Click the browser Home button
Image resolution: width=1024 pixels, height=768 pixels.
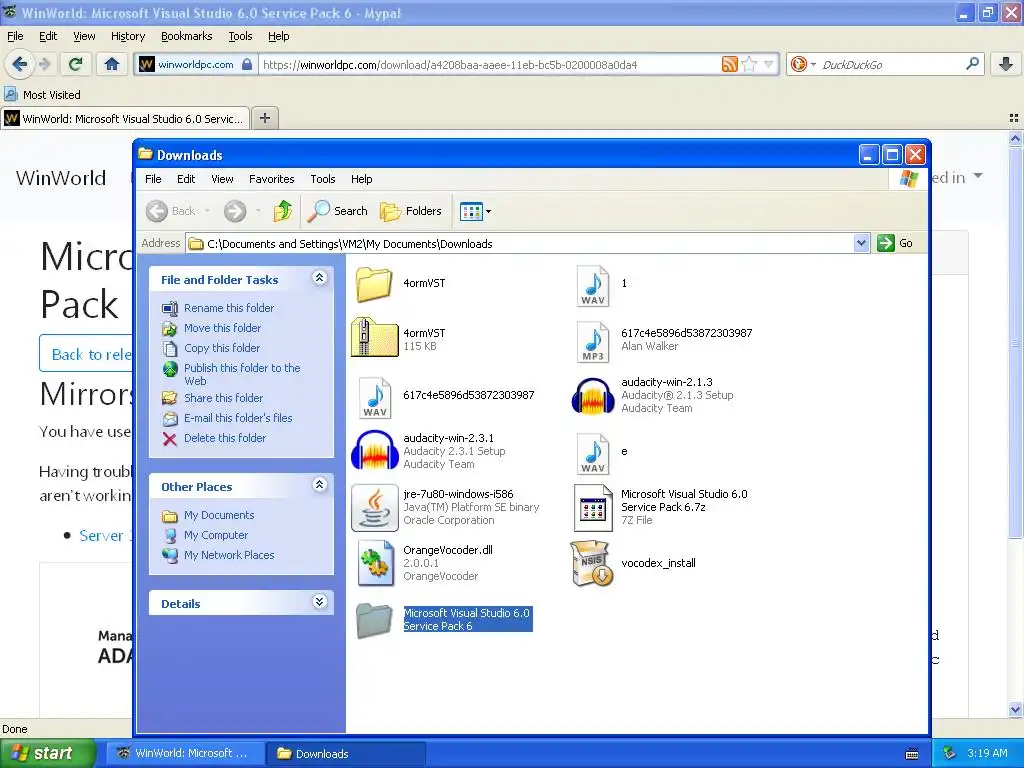[x=112, y=64]
